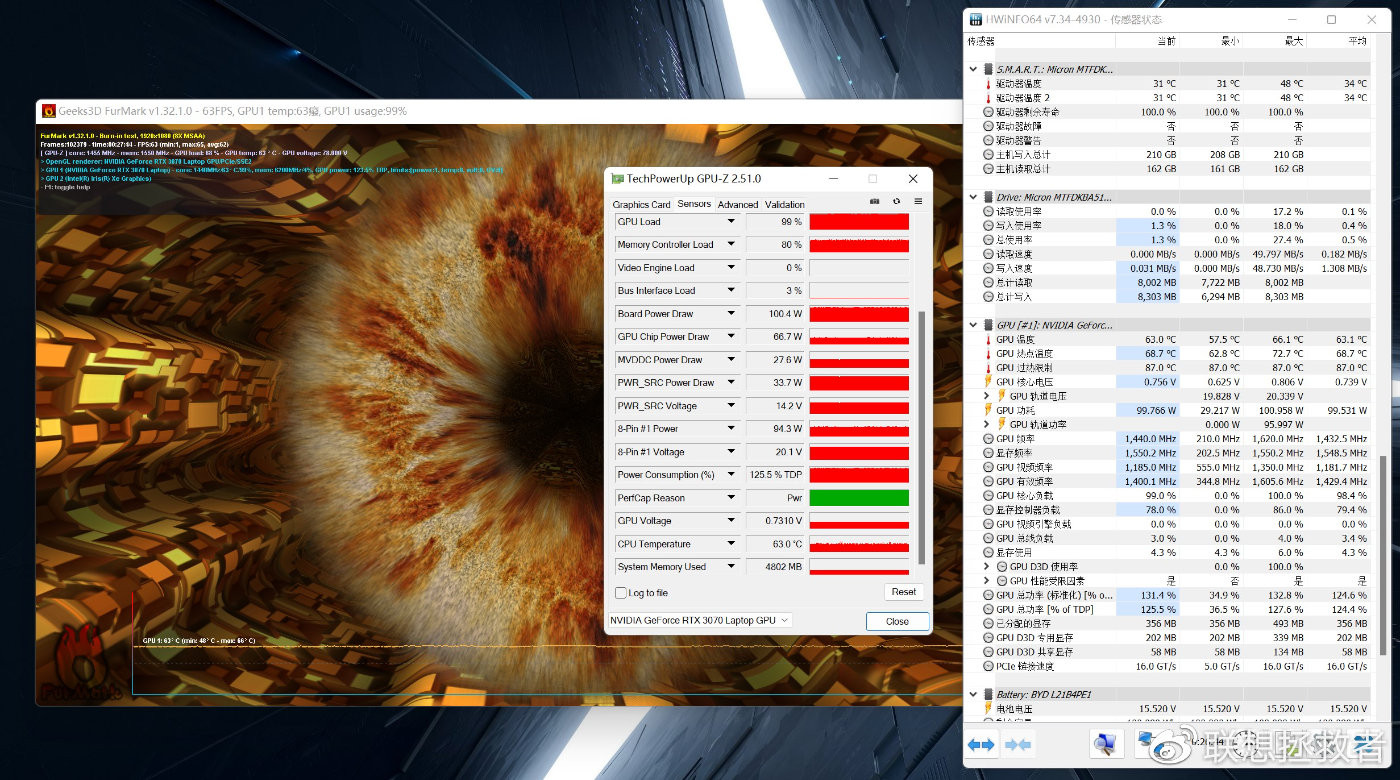The height and width of the screenshot is (780, 1400).
Task: Select the GPU 热点温度 row in HWiNFO
Action: [x=1175, y=354]
